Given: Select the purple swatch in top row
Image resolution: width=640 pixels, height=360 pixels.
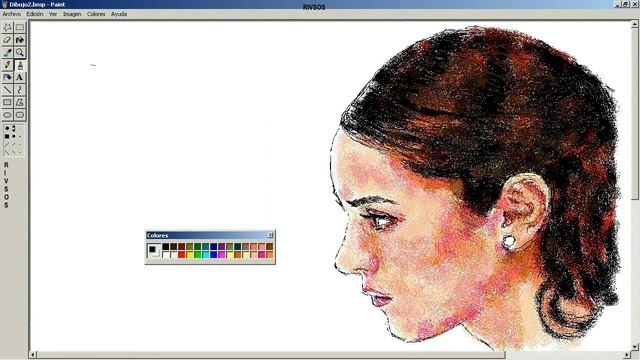Looking at the screenshot, I should (222, 247).
